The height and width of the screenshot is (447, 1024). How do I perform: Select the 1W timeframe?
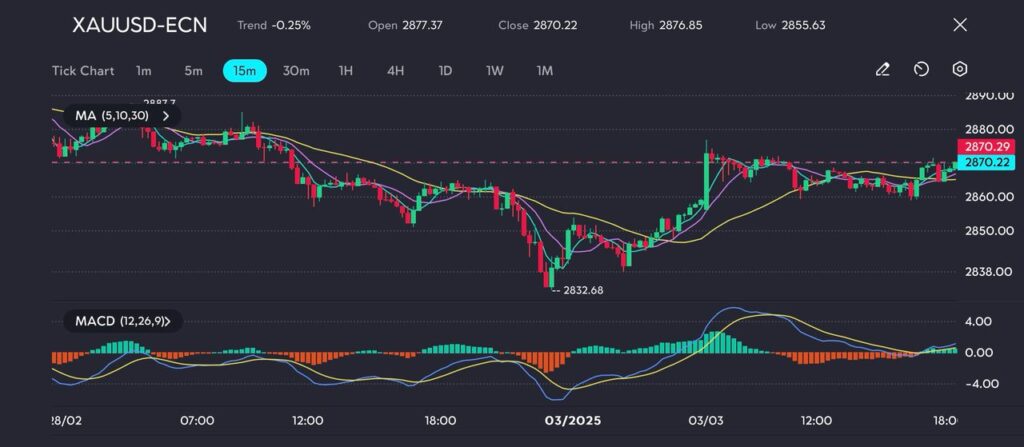495,71
